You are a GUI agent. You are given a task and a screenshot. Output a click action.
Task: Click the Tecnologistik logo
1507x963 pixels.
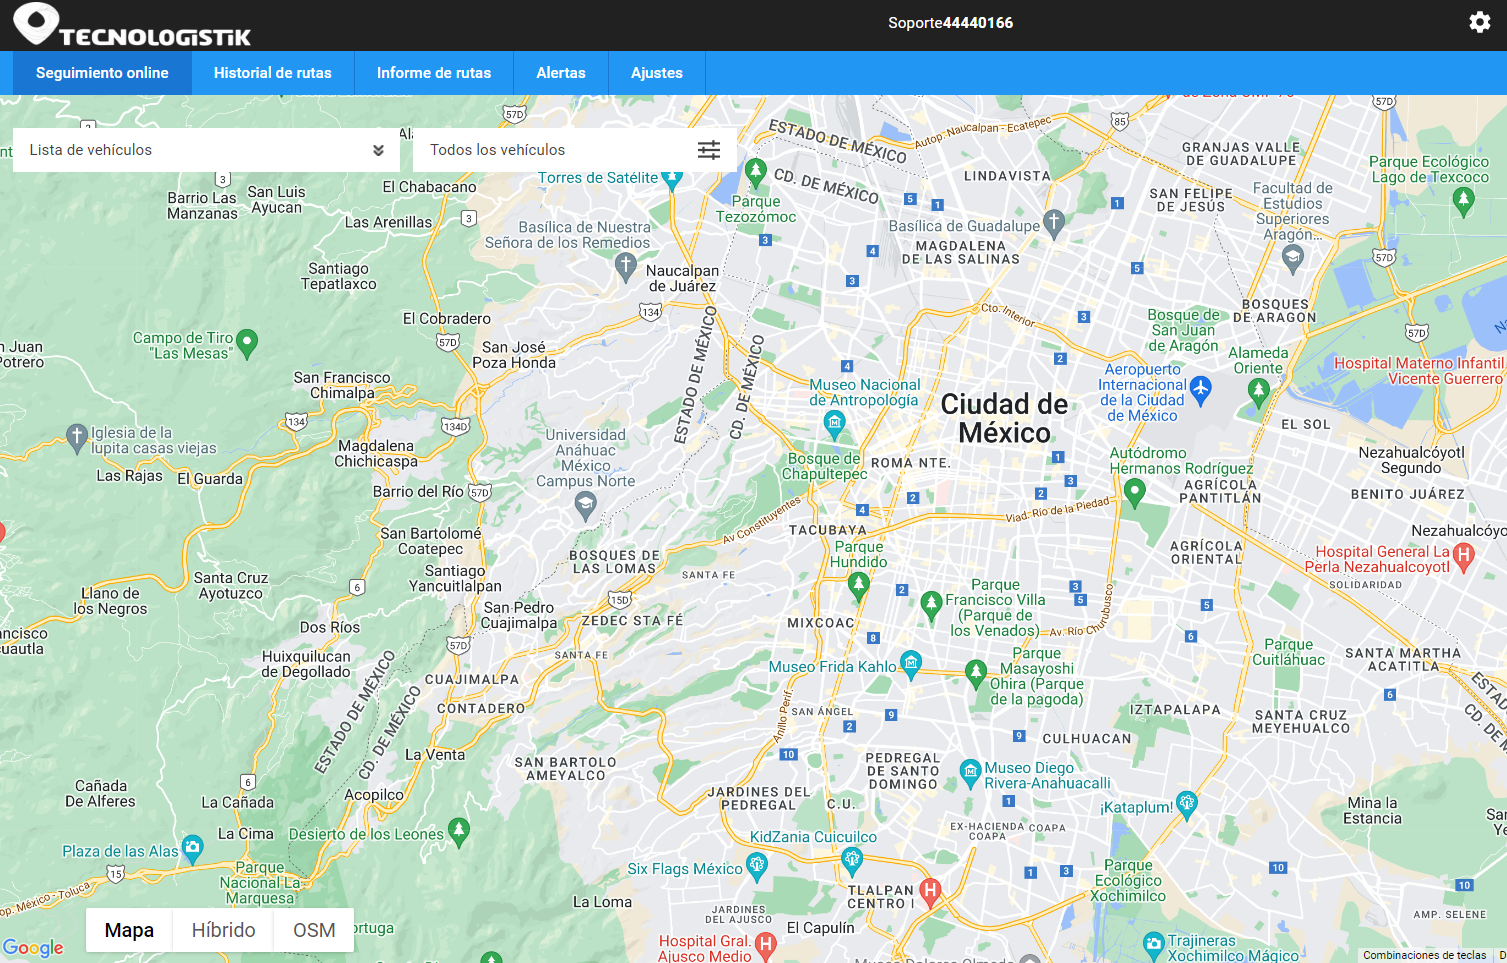[x=132, y=25]
